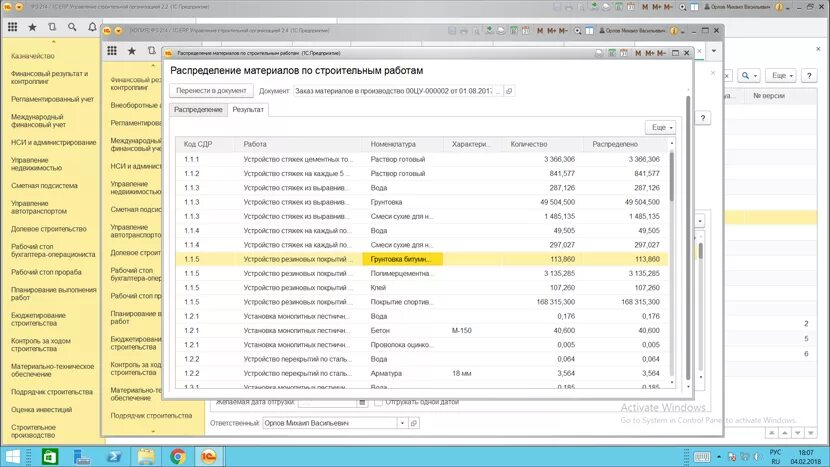The width and height of the screenshot is (830, 467).
Task: Click the M- button in distribution dialog title bar
Action: (661, 53)
